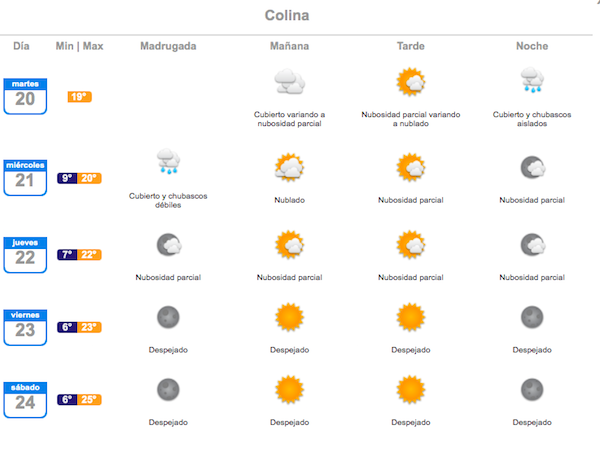
Task: Click the Colina location title
Action: coord(287,15)
